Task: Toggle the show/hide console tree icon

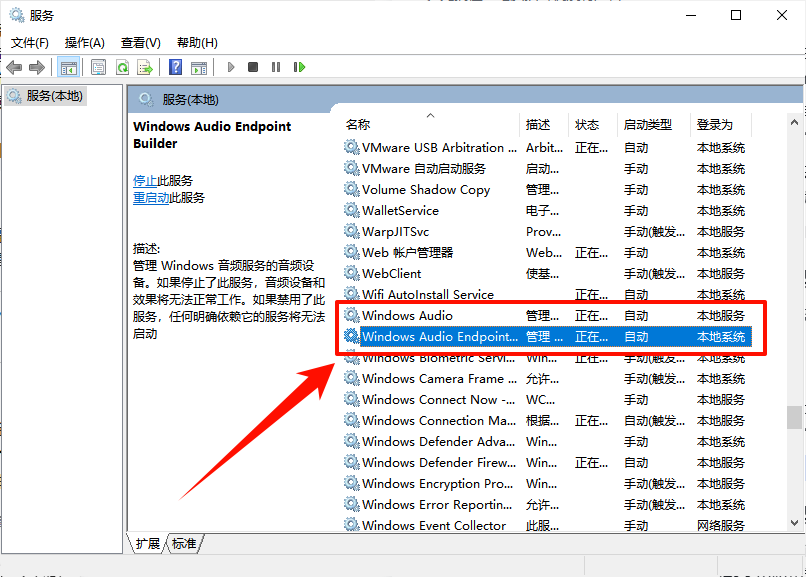Action: (x=69, y=67)
